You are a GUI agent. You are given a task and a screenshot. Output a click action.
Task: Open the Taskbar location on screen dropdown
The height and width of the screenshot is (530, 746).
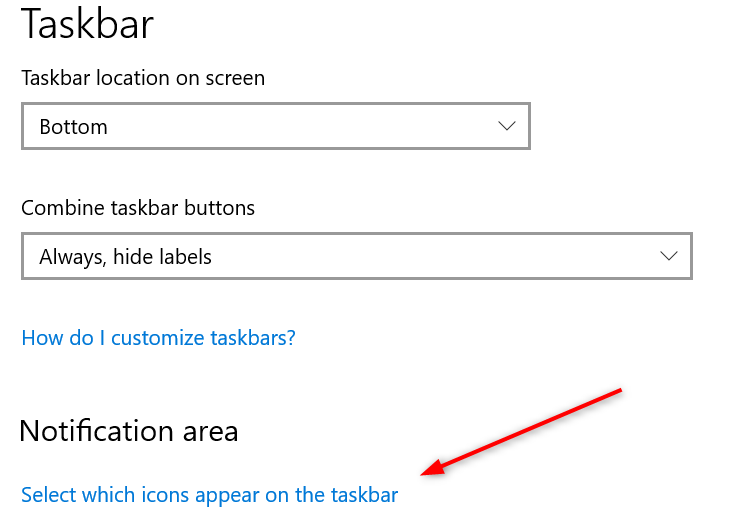pyautogui.click(x=276, y=126)
